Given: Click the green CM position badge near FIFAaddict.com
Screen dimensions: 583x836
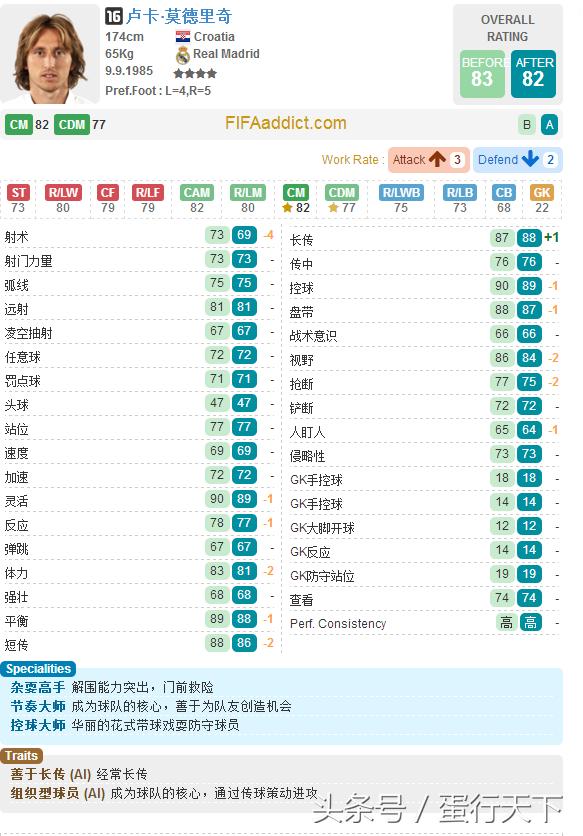Looking at the screenshot, I should point(19,125).
